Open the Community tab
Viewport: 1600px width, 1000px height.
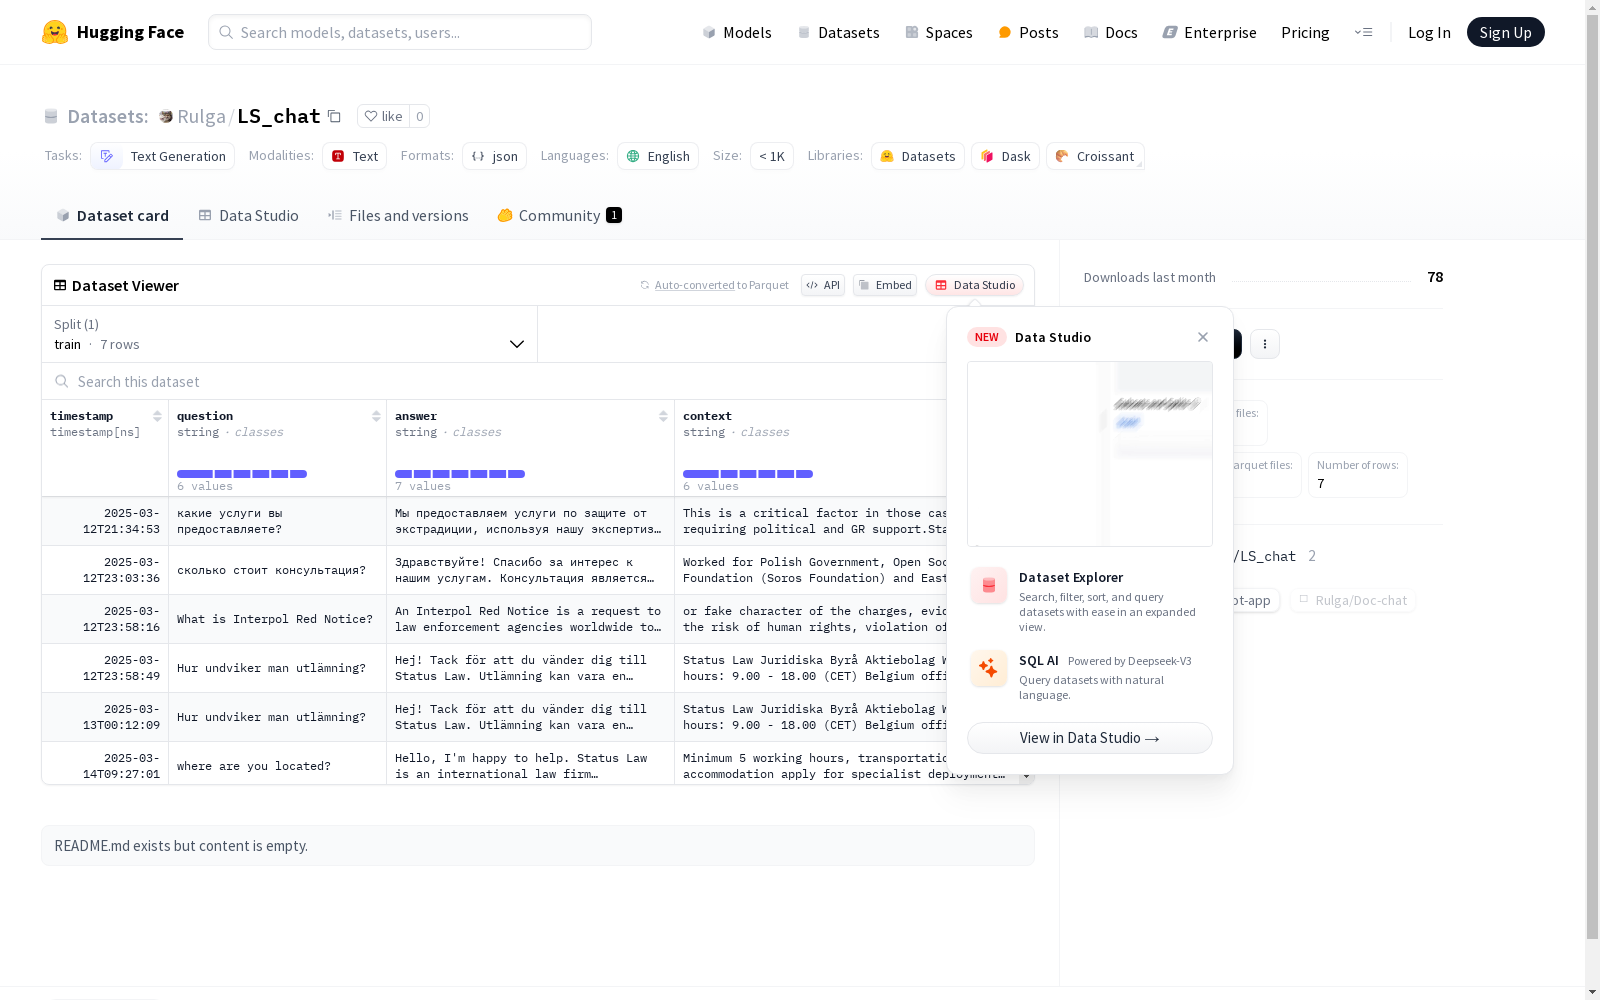[x=560, y=216]
